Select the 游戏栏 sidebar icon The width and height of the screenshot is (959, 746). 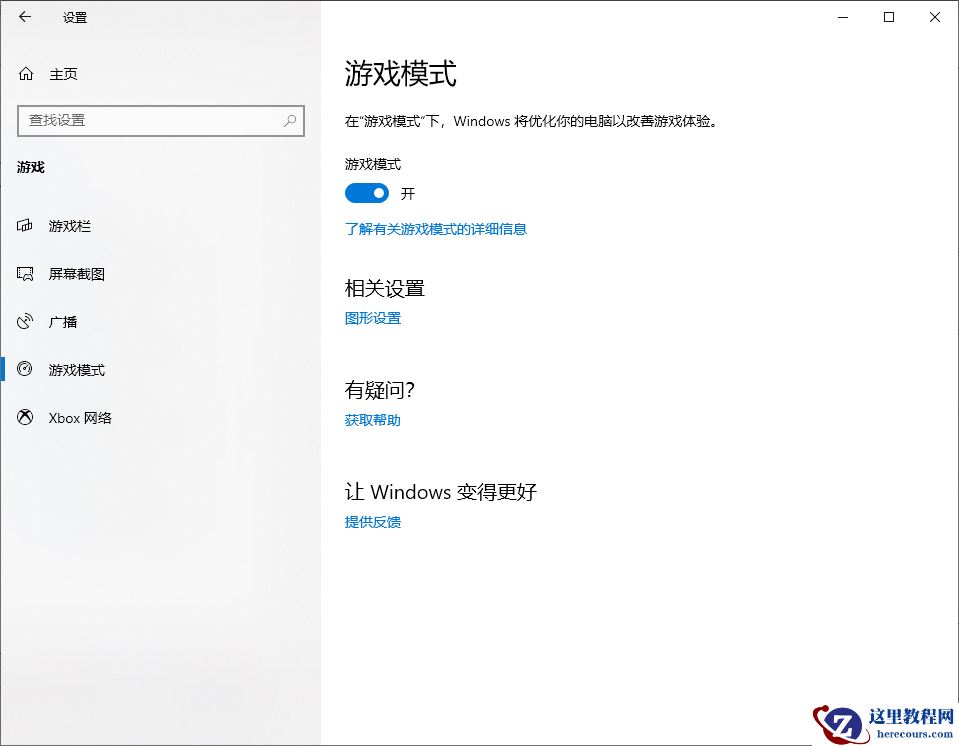[24, 226]
